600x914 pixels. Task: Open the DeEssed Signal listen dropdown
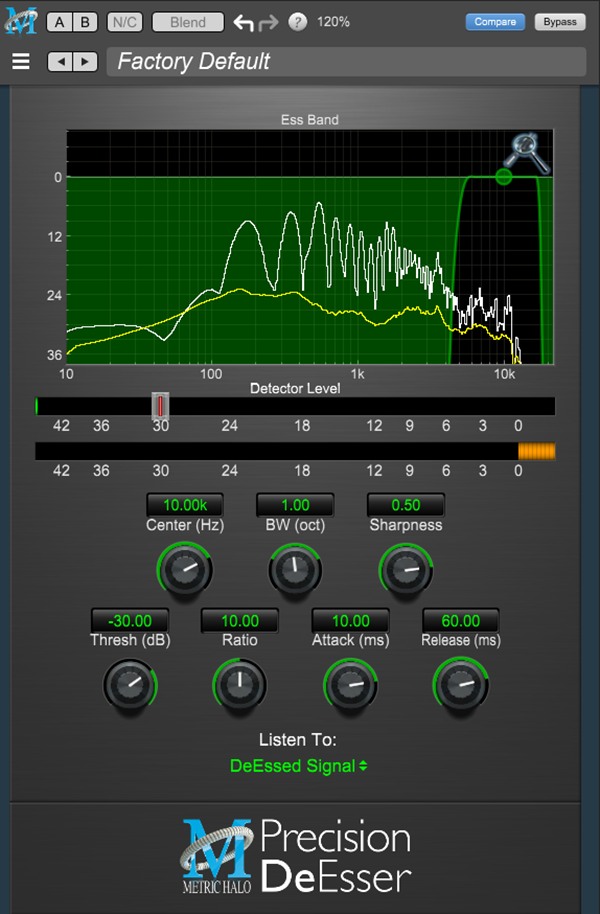(x=299, y=766)
